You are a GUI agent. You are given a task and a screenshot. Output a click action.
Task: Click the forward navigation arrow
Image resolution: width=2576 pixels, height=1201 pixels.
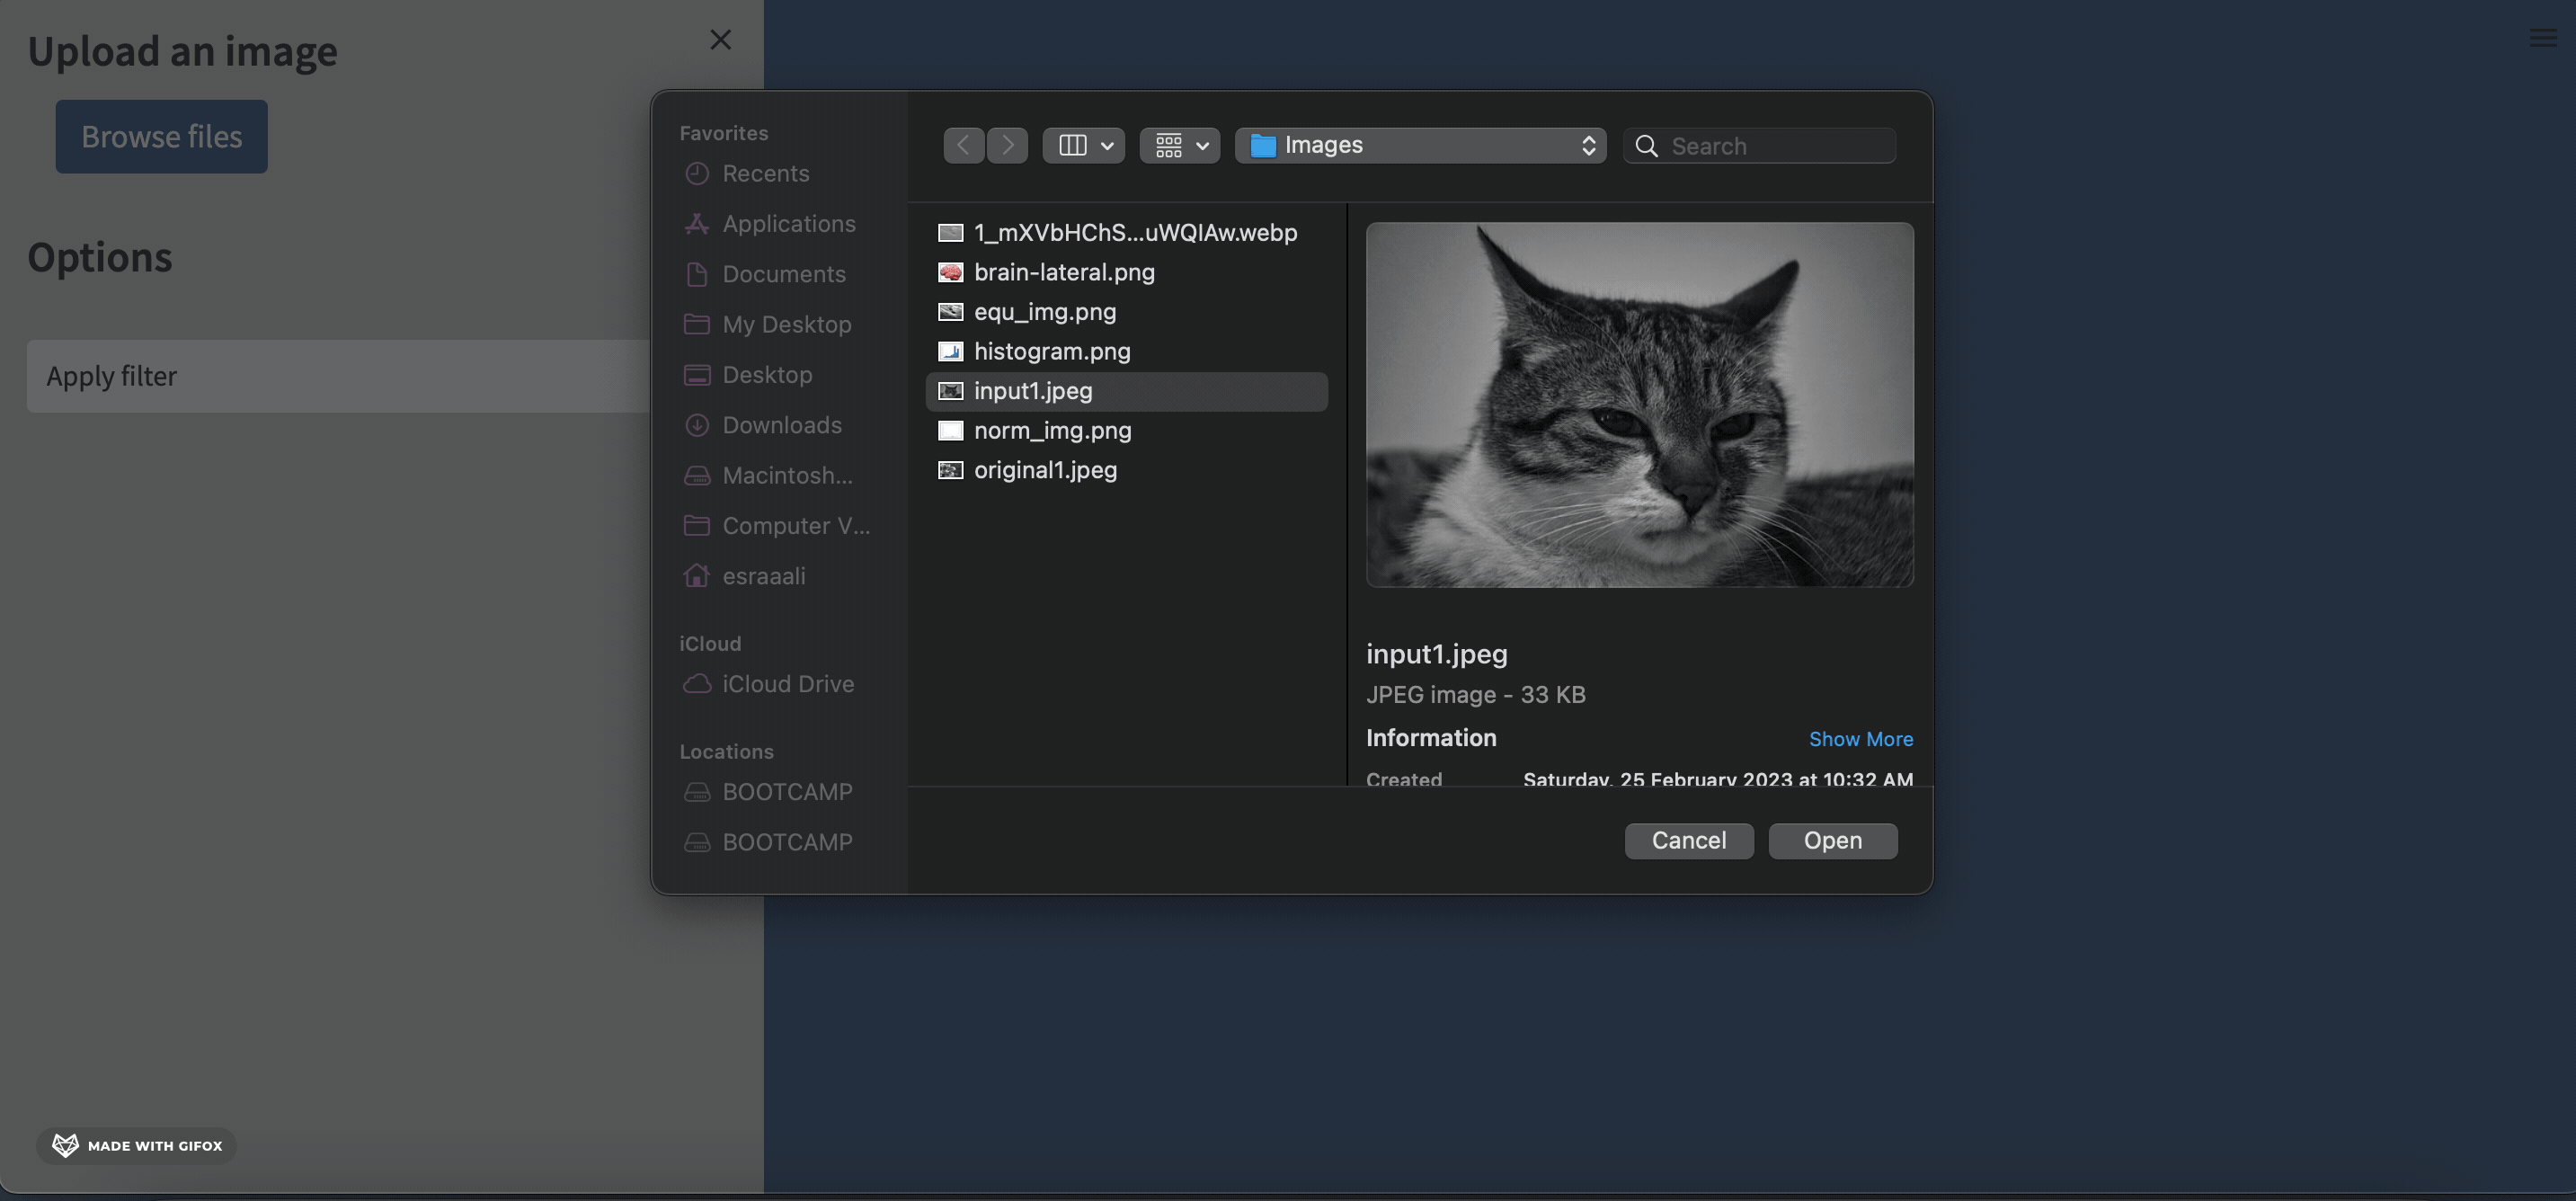pos(1007,145)
